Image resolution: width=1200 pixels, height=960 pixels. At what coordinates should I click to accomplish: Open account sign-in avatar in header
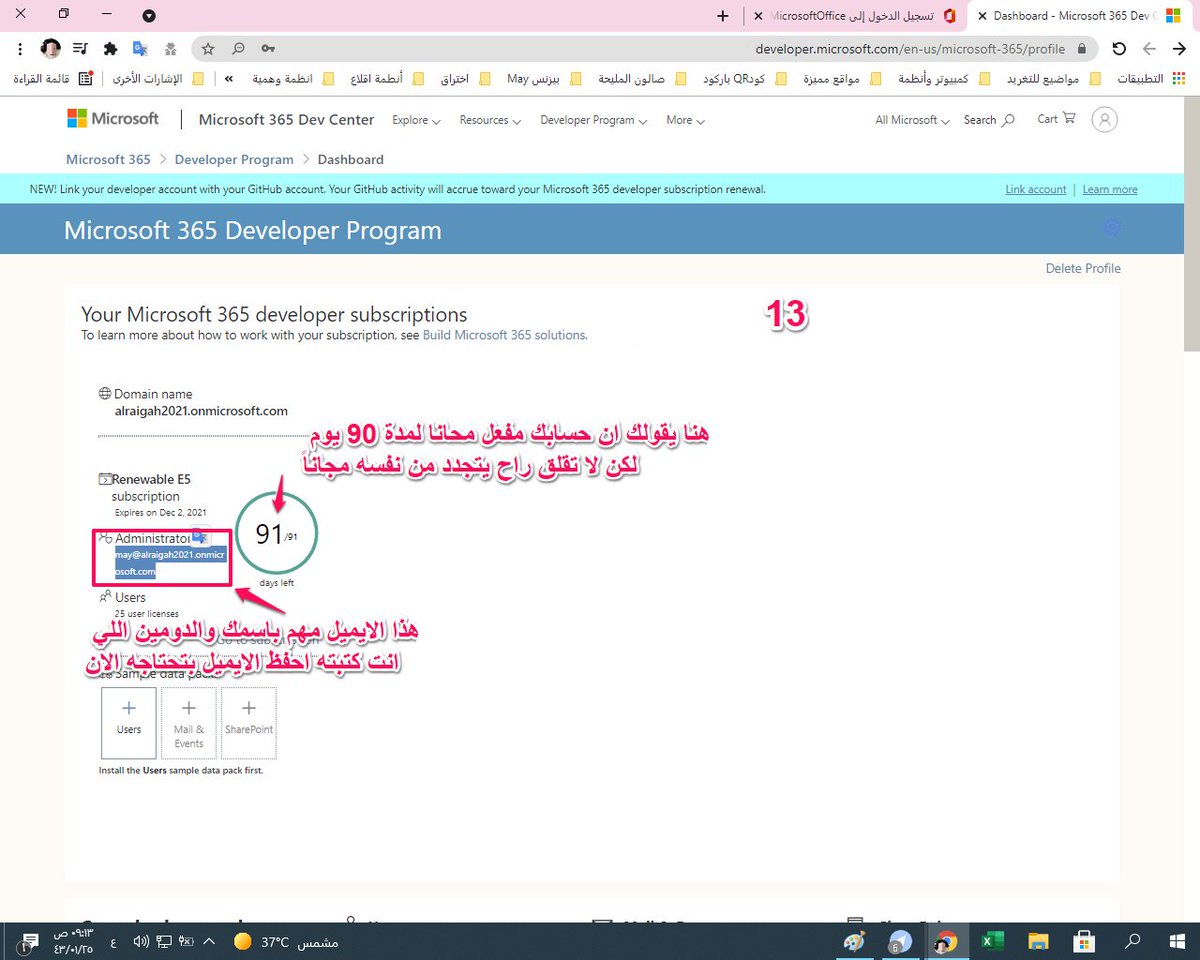click(x=1105, y=119)
